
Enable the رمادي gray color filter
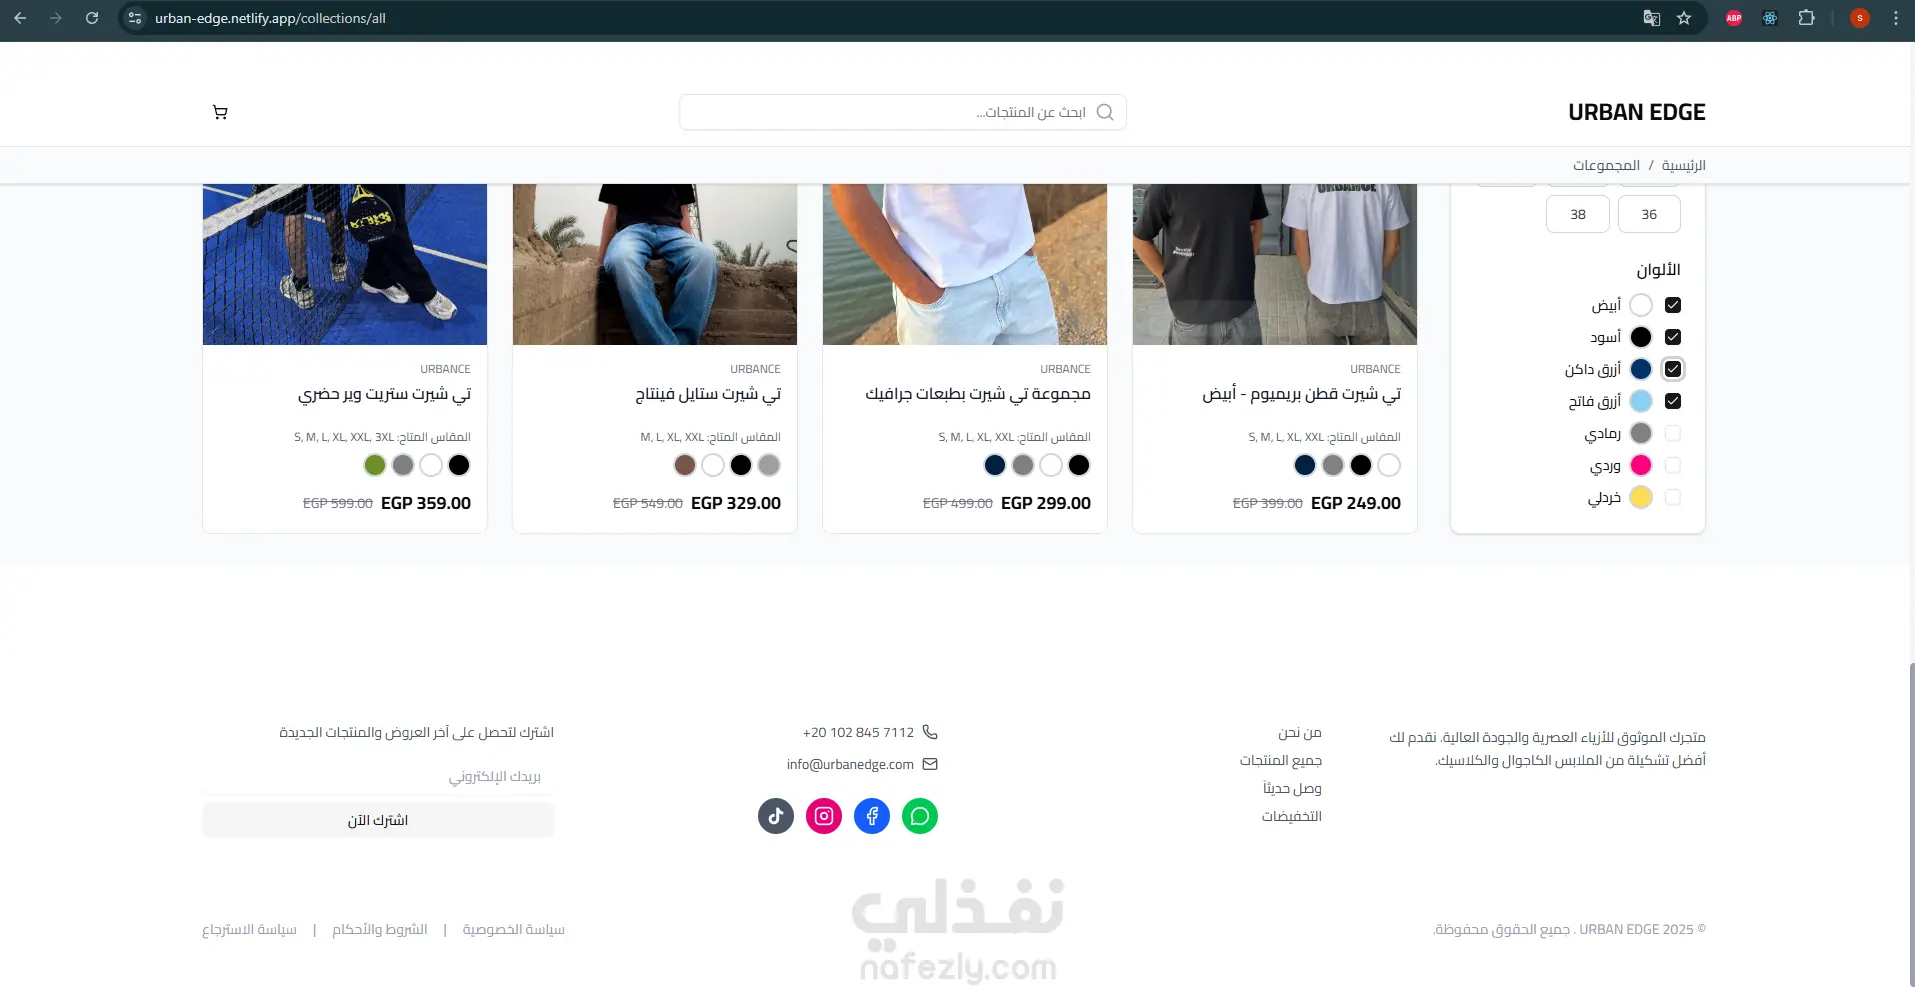[x=1673, y=433]
